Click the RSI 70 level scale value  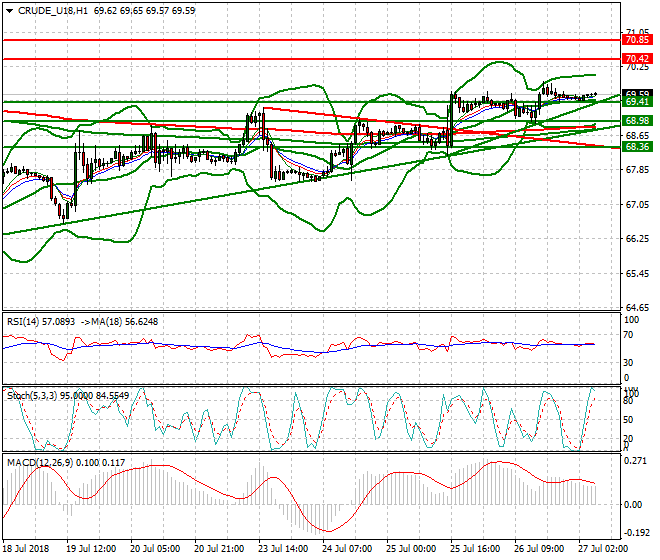point(628,335)
